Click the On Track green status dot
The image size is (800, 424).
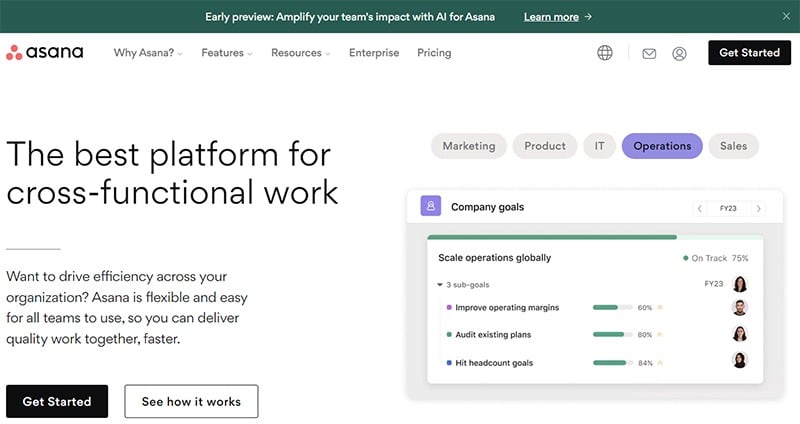pos(686,258)
